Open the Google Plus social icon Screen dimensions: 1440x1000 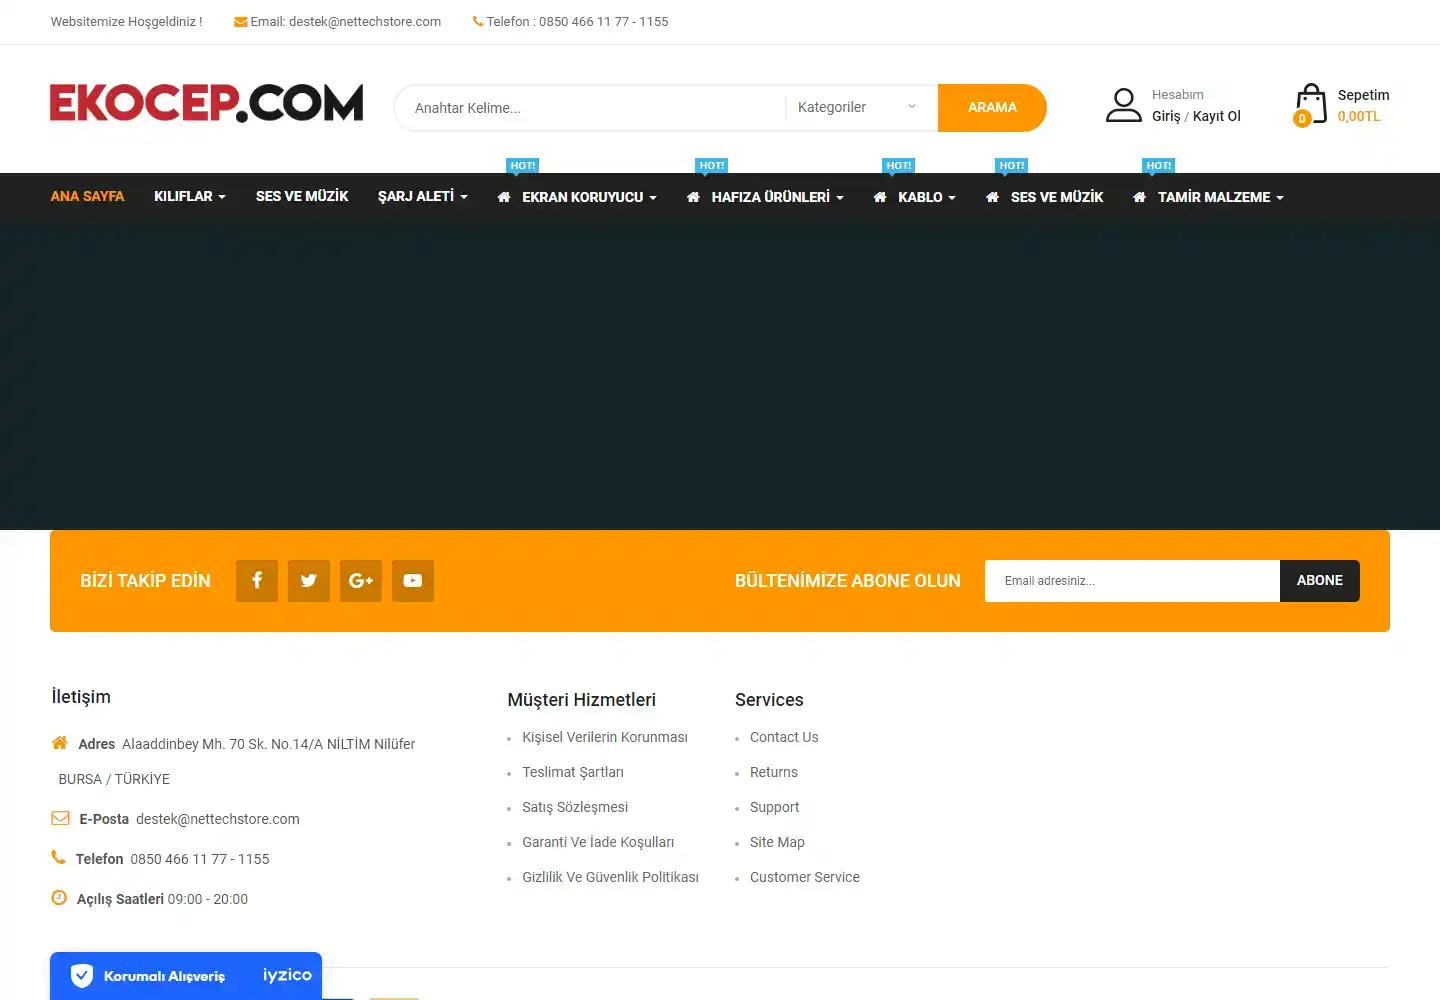tap(361, 581)
